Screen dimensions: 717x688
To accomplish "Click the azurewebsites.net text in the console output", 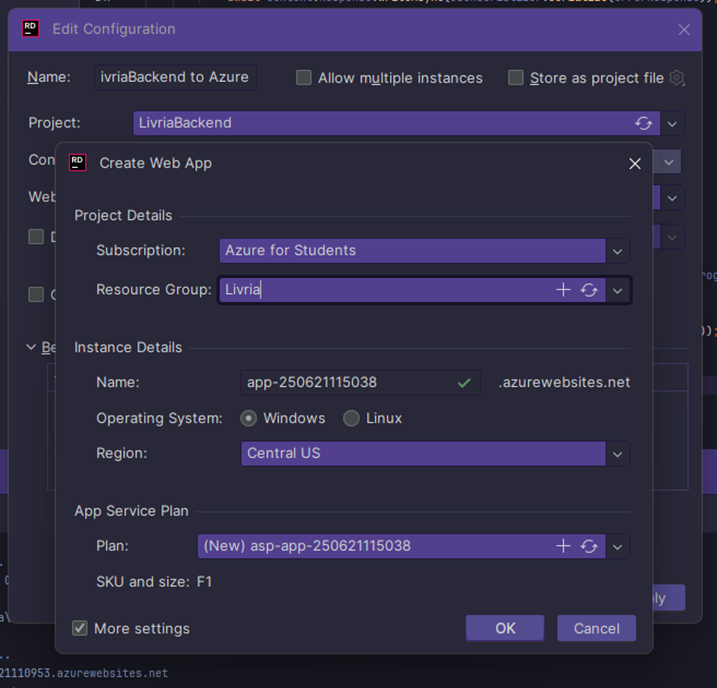I will pos(84,673).
